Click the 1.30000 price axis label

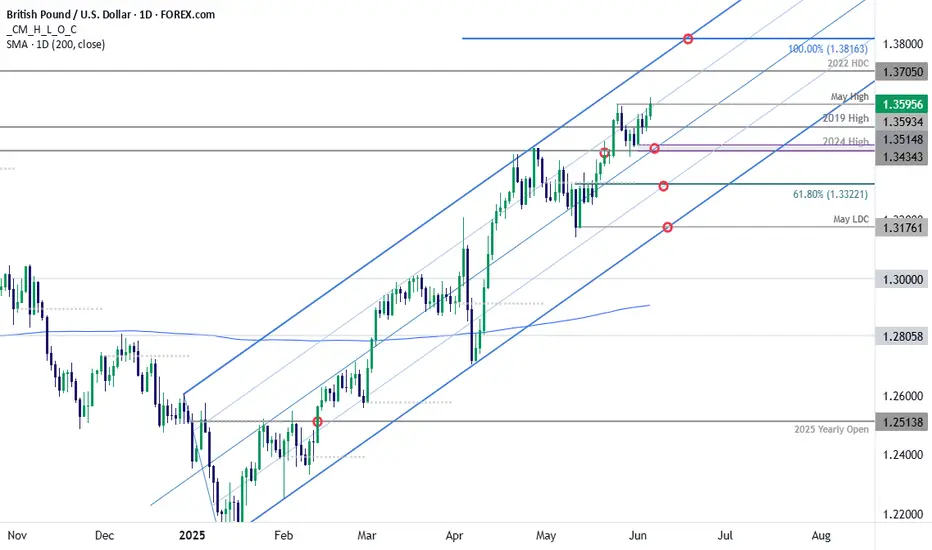(902, 279)
